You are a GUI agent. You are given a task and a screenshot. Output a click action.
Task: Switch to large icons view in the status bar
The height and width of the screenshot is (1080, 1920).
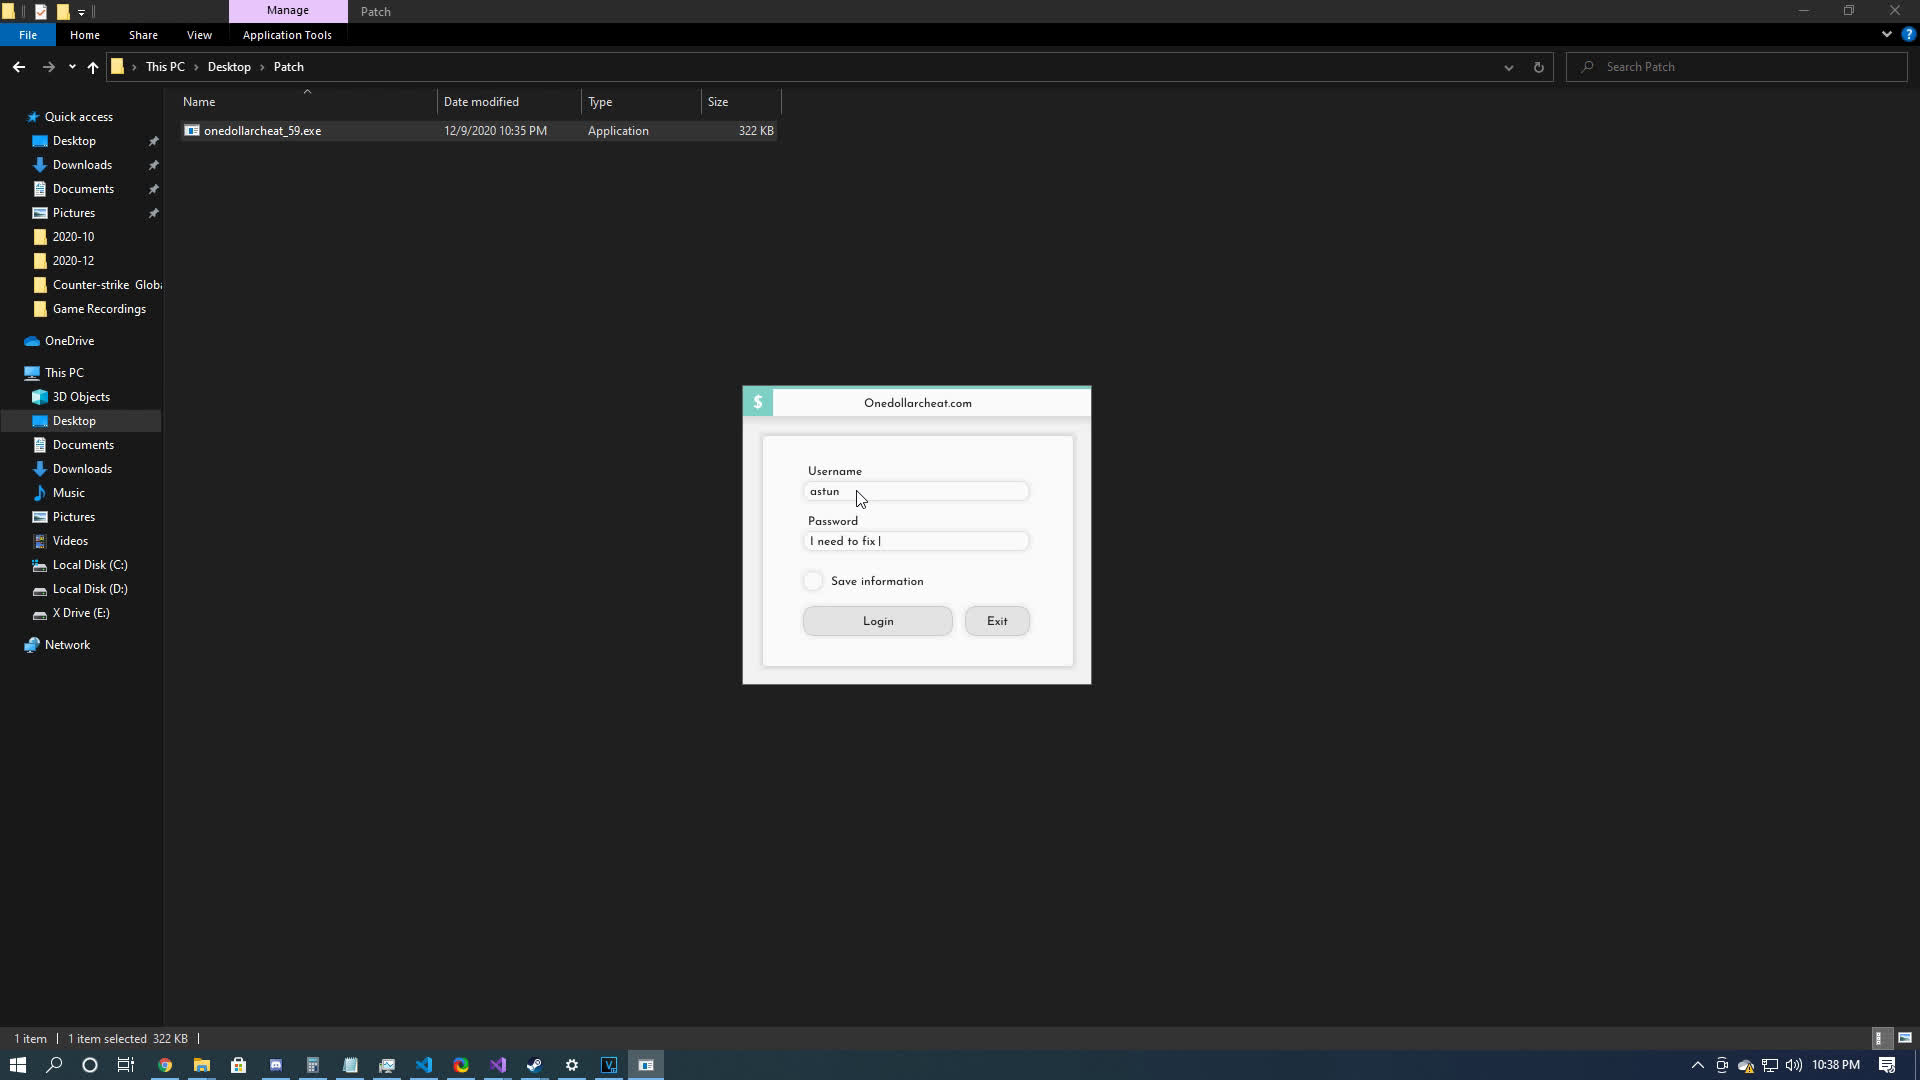click(1904, 1038)
